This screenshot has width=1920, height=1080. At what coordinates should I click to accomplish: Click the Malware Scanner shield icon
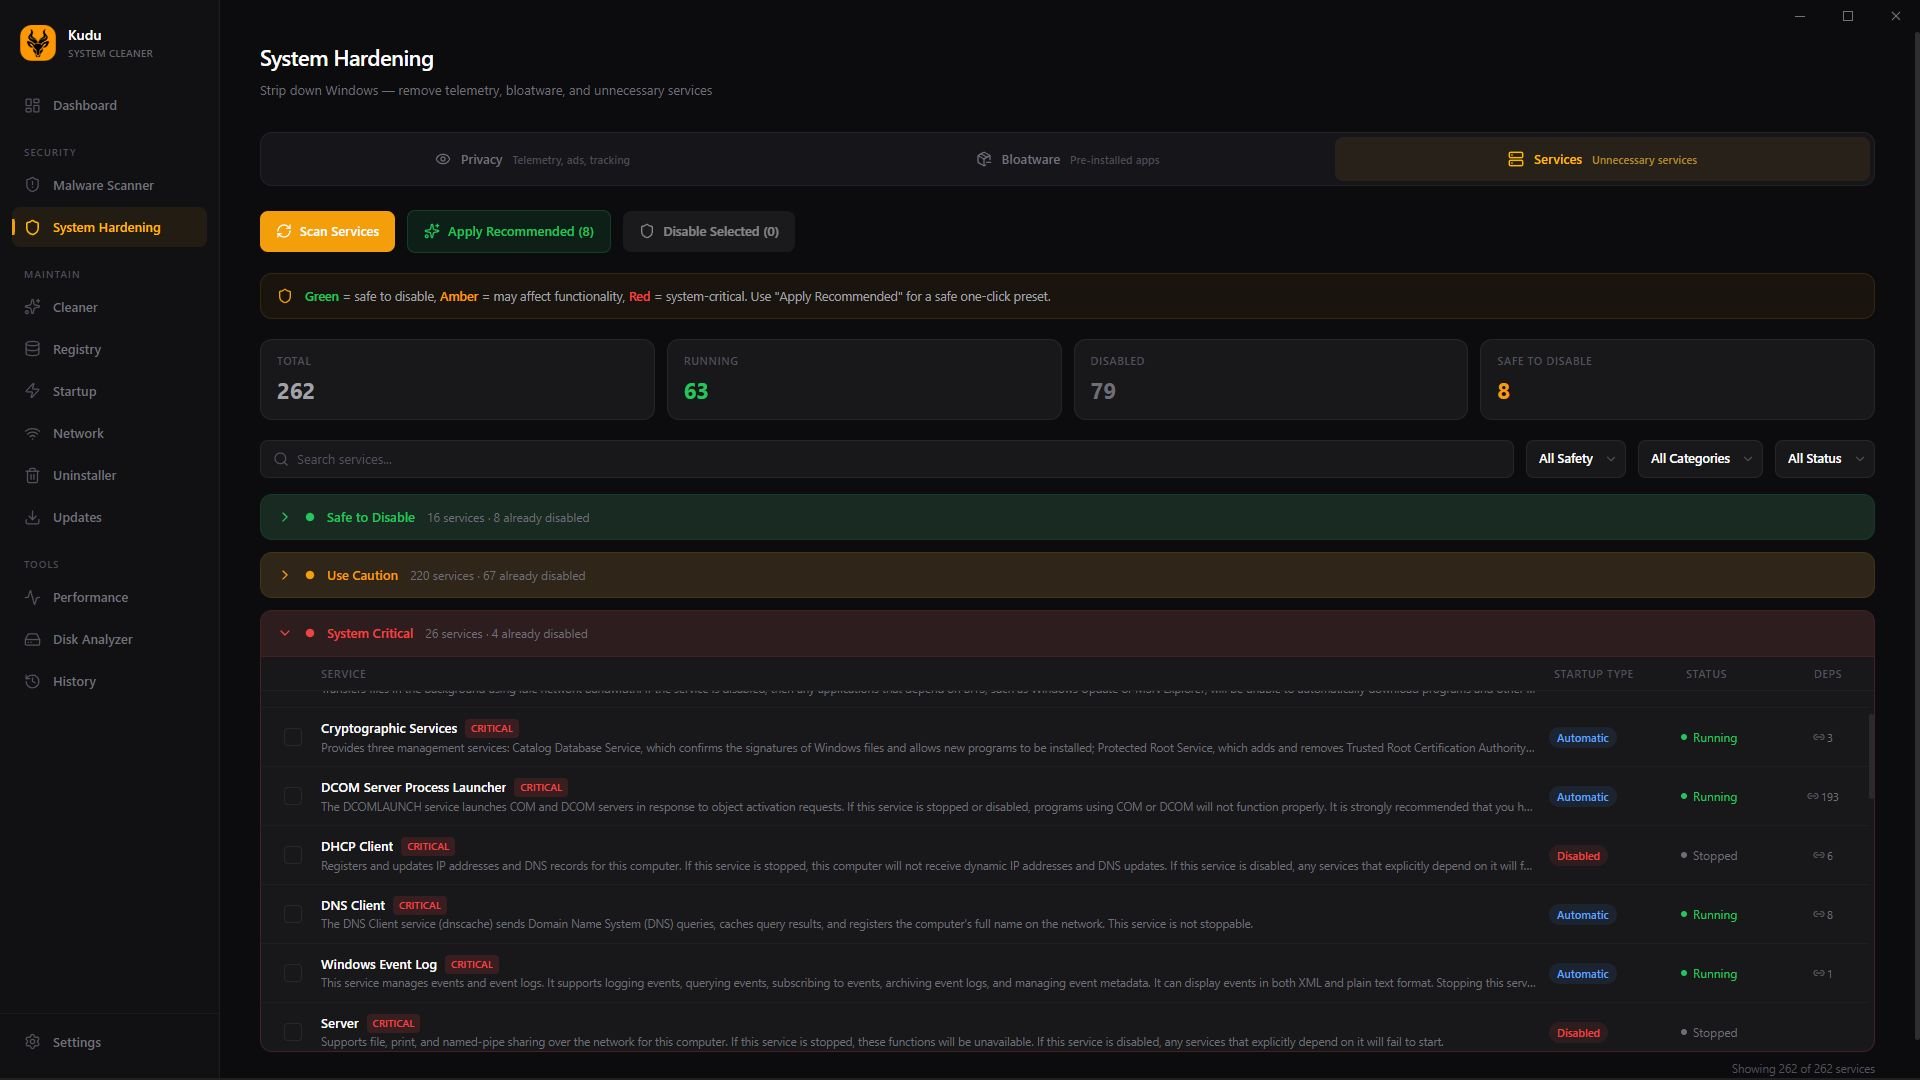(32, 186)
